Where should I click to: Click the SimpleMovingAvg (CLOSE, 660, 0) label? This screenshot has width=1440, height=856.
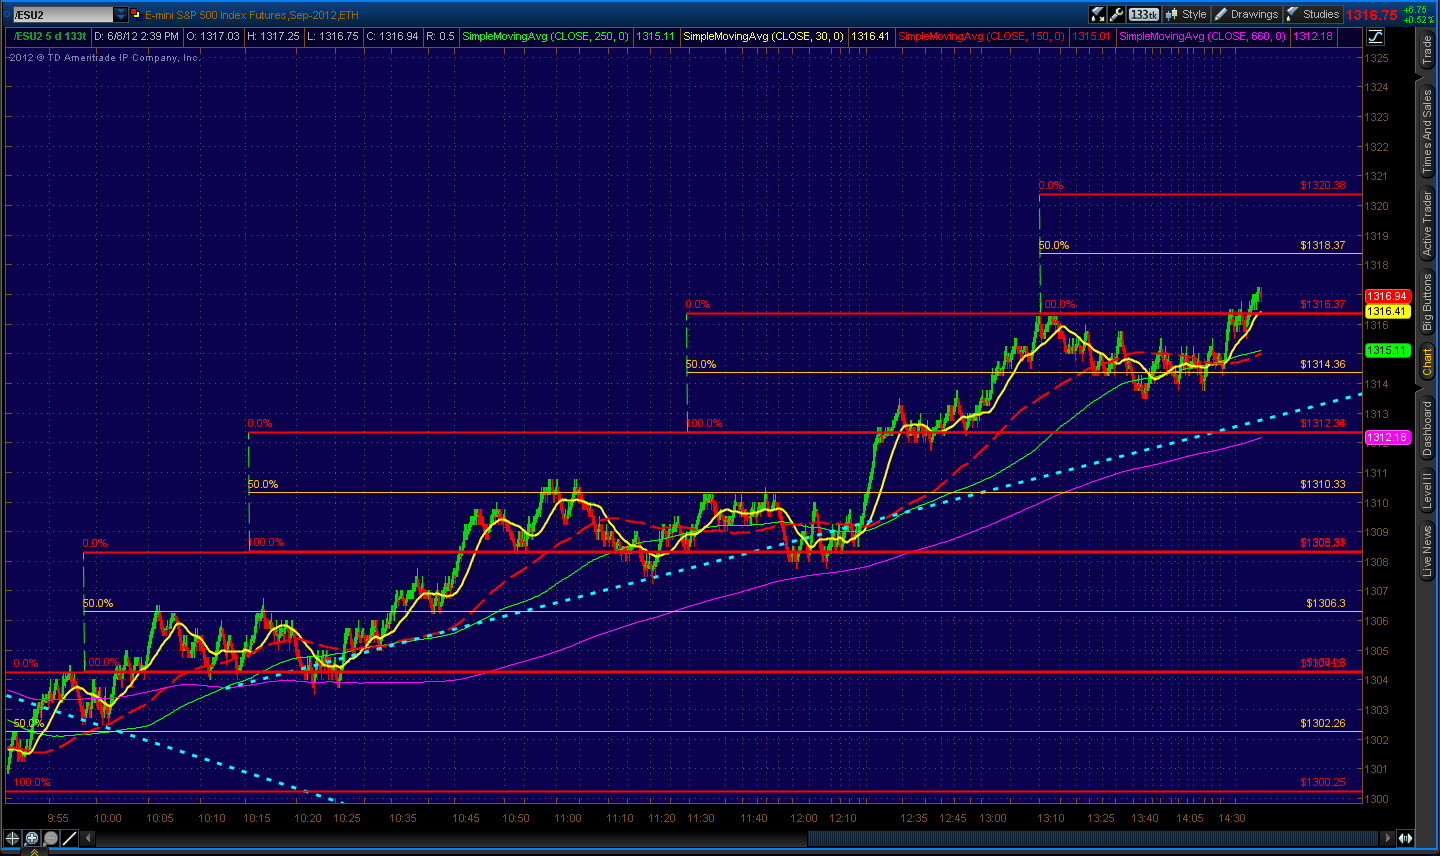1202,36
